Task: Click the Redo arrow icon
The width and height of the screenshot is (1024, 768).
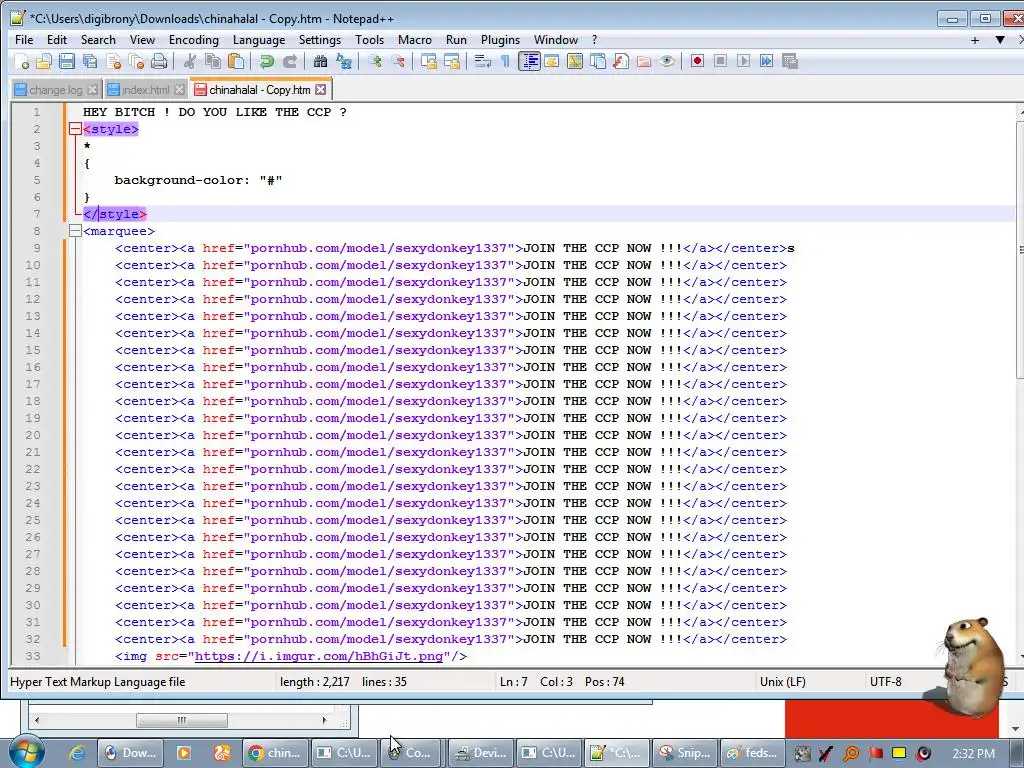Action: click(x=290, y=61)
